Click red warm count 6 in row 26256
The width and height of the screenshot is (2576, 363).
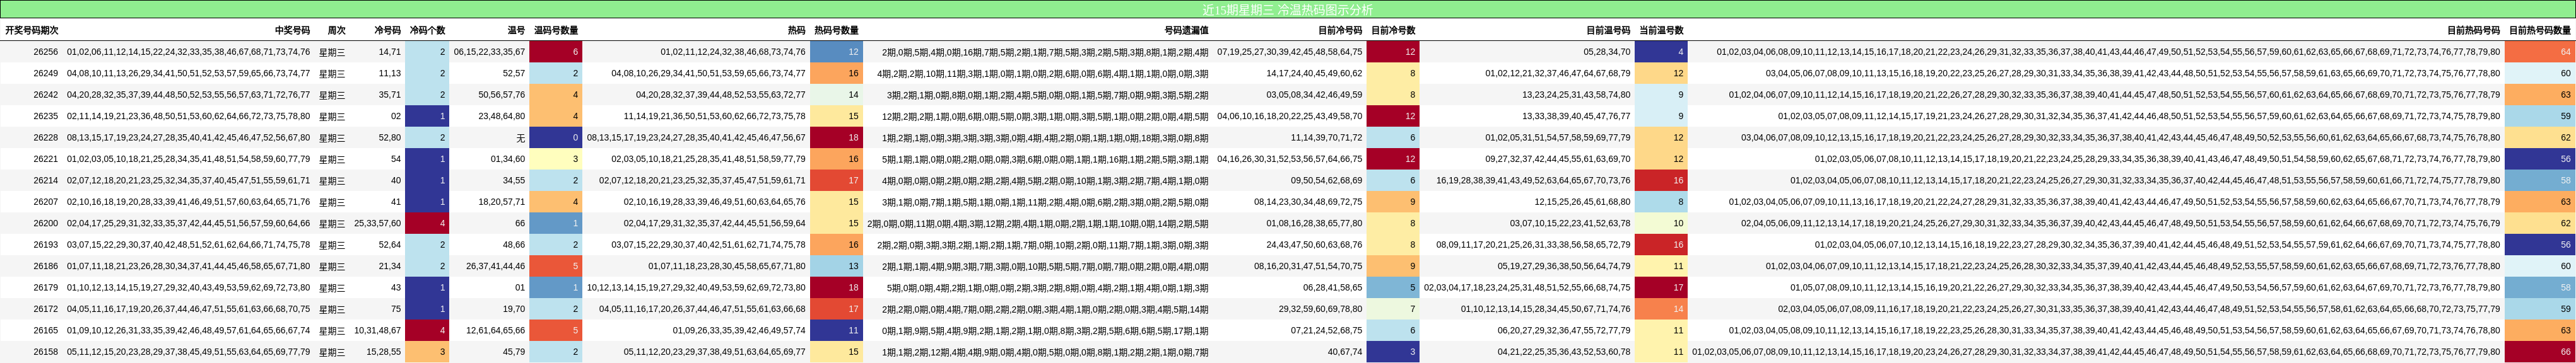pyautogui.click(x=556, y=52)
